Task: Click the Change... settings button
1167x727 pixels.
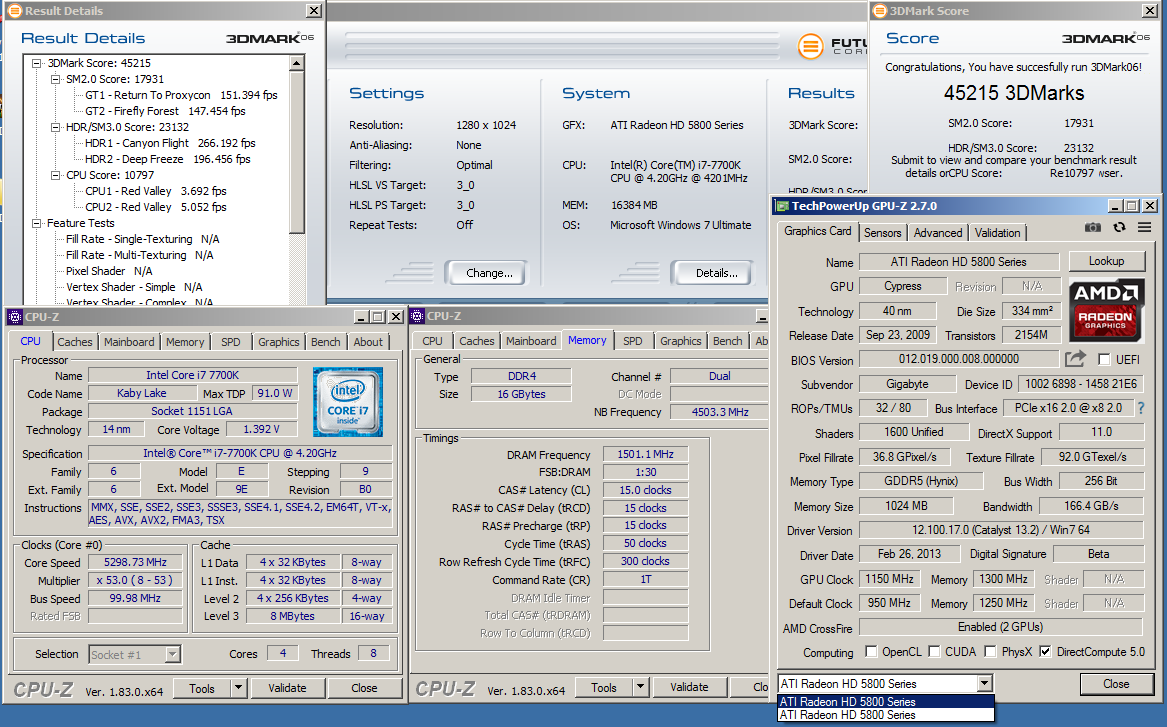Action: (x=489, y=273)
